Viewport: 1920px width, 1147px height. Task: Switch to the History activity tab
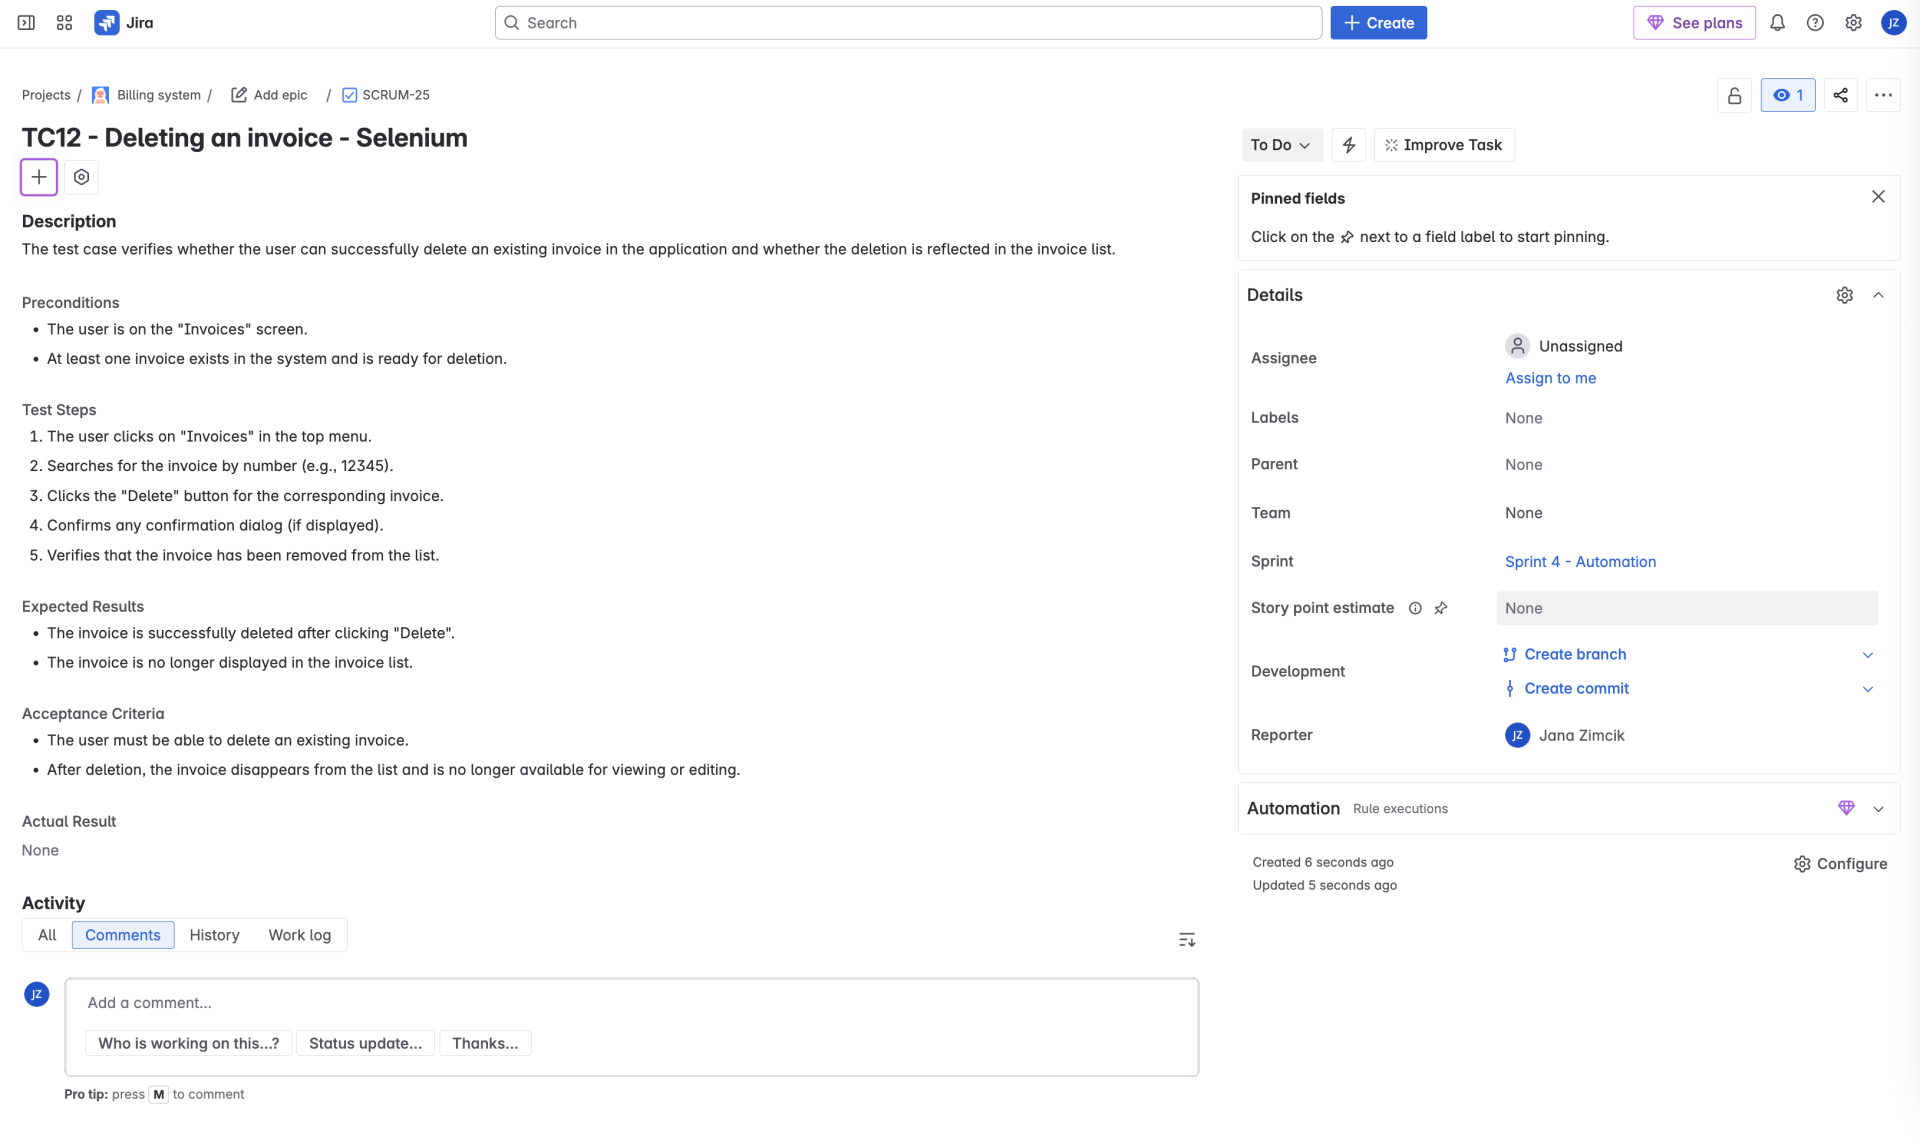point(214,935)
